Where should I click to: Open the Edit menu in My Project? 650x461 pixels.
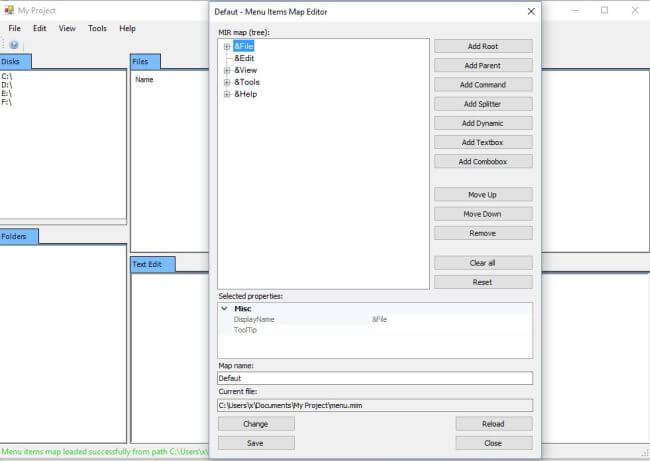pos(40,28)
